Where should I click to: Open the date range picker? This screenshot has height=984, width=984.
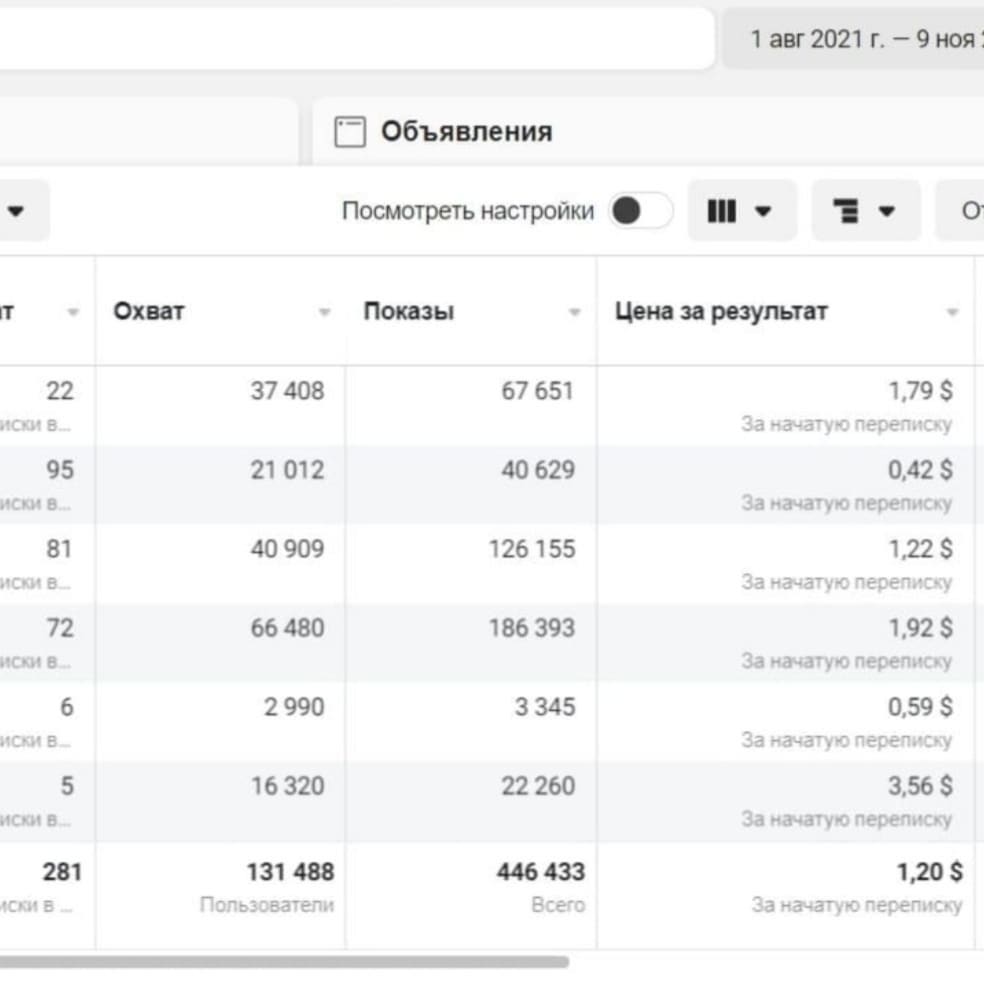pyautogui.click(x=860, y=39)
